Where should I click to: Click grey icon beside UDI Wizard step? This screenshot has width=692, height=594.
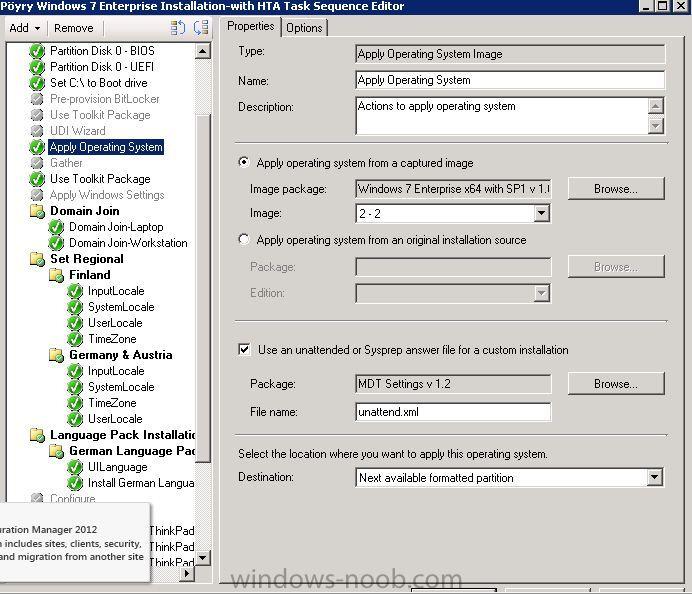[x=37, y=131]
